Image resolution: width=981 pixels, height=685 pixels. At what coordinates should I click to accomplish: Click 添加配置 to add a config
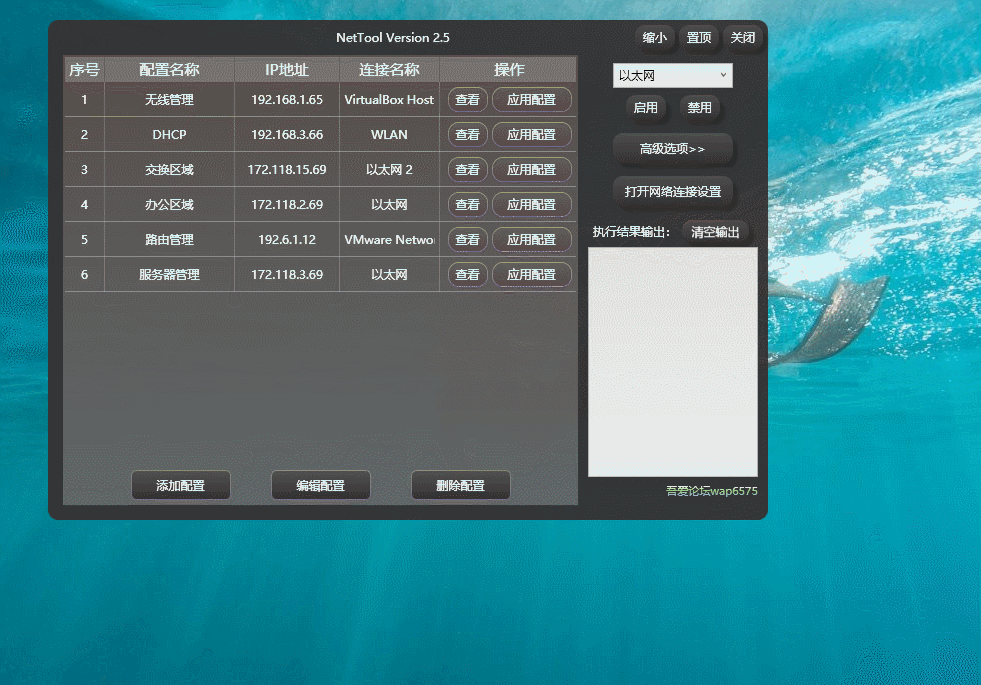point(181,485)
